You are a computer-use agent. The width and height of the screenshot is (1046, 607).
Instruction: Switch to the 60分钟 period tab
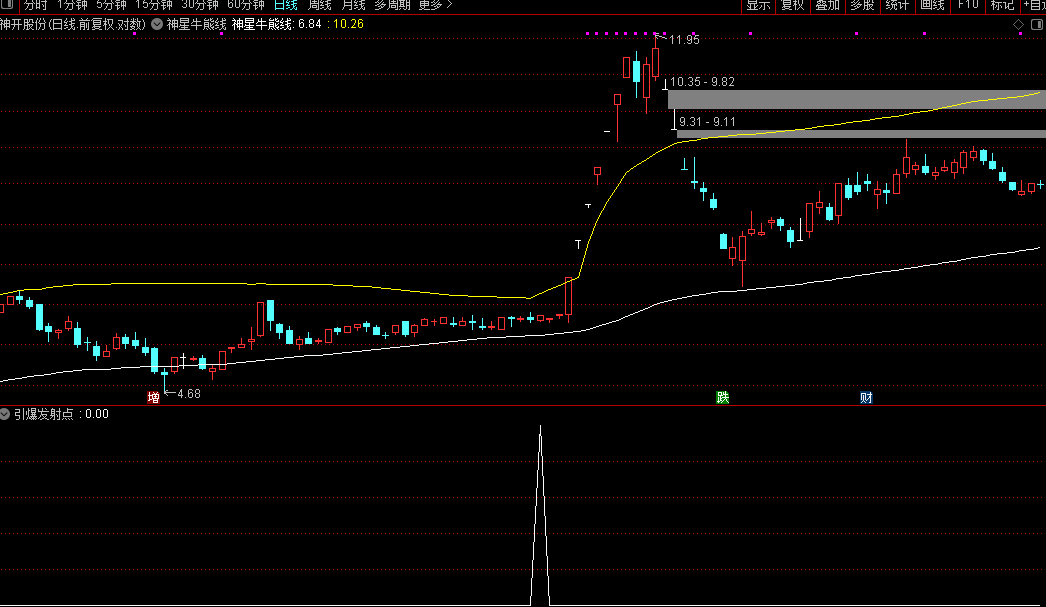(x=246, y=5)
